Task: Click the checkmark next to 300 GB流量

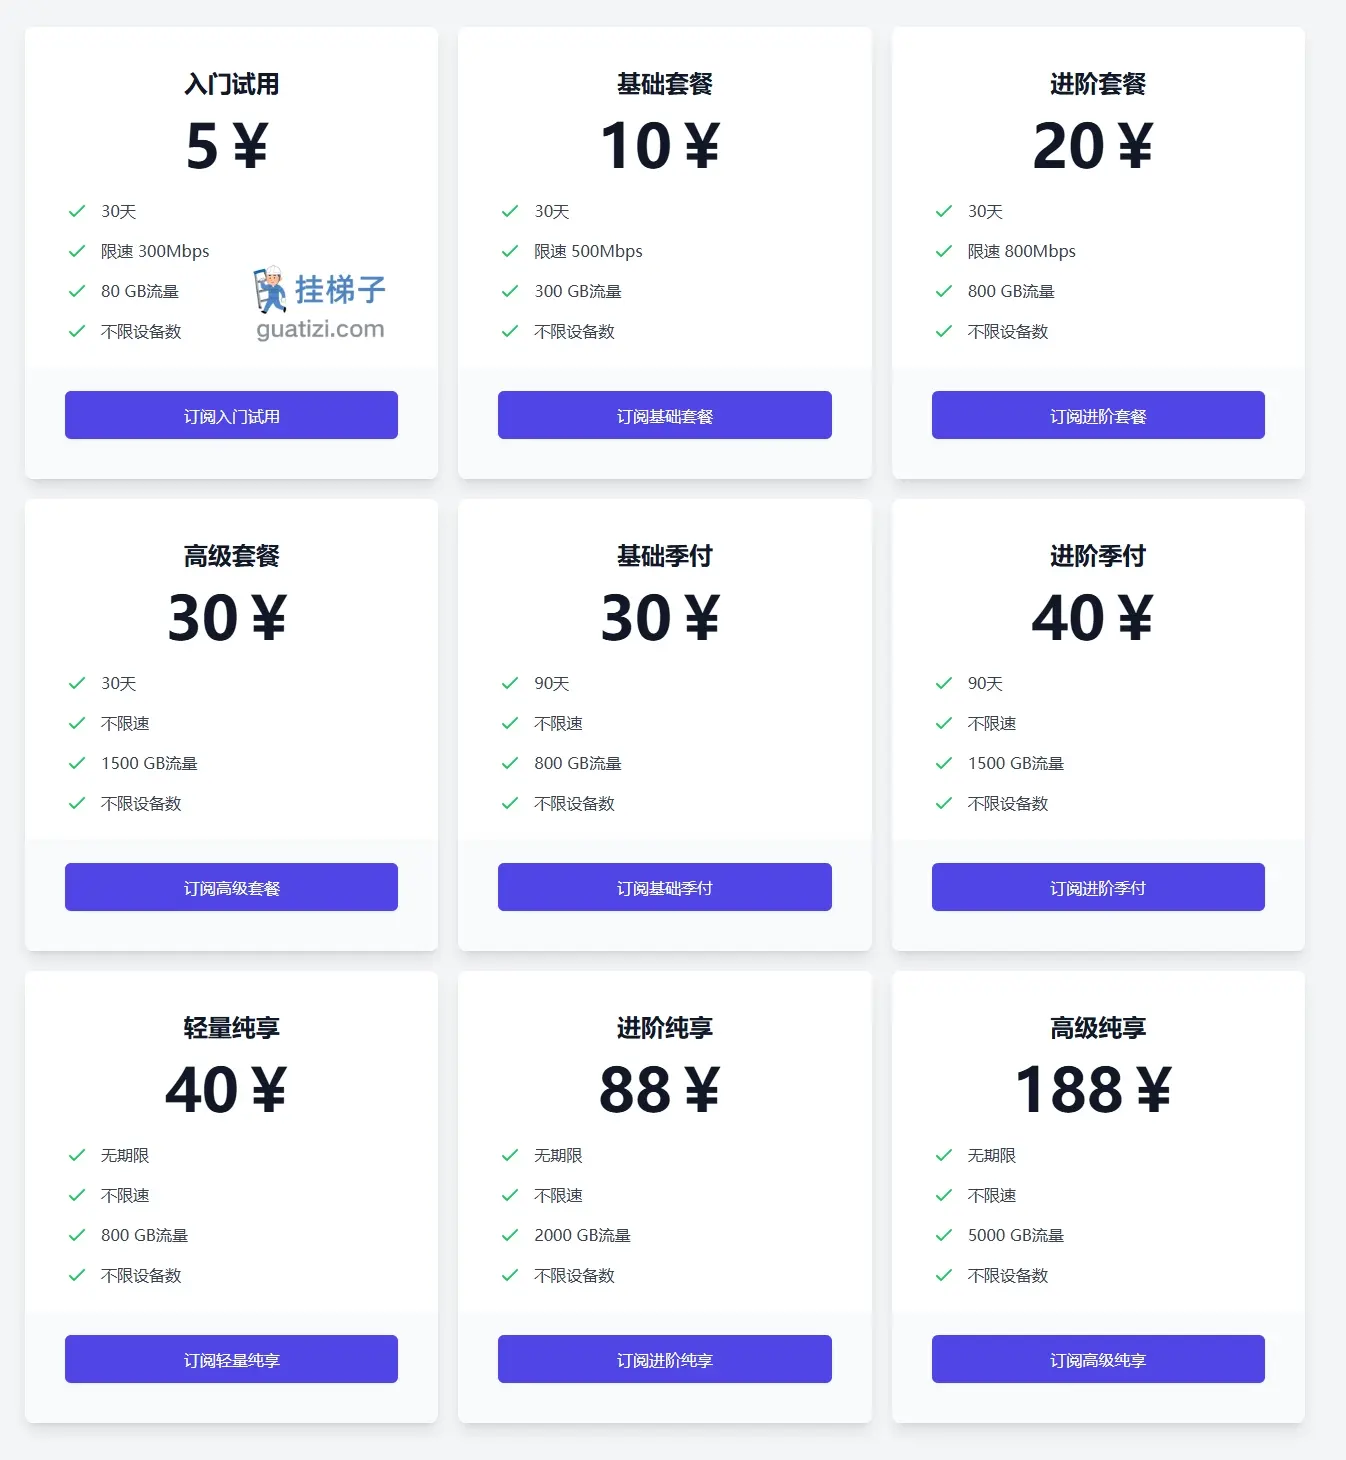Action: 510,291
